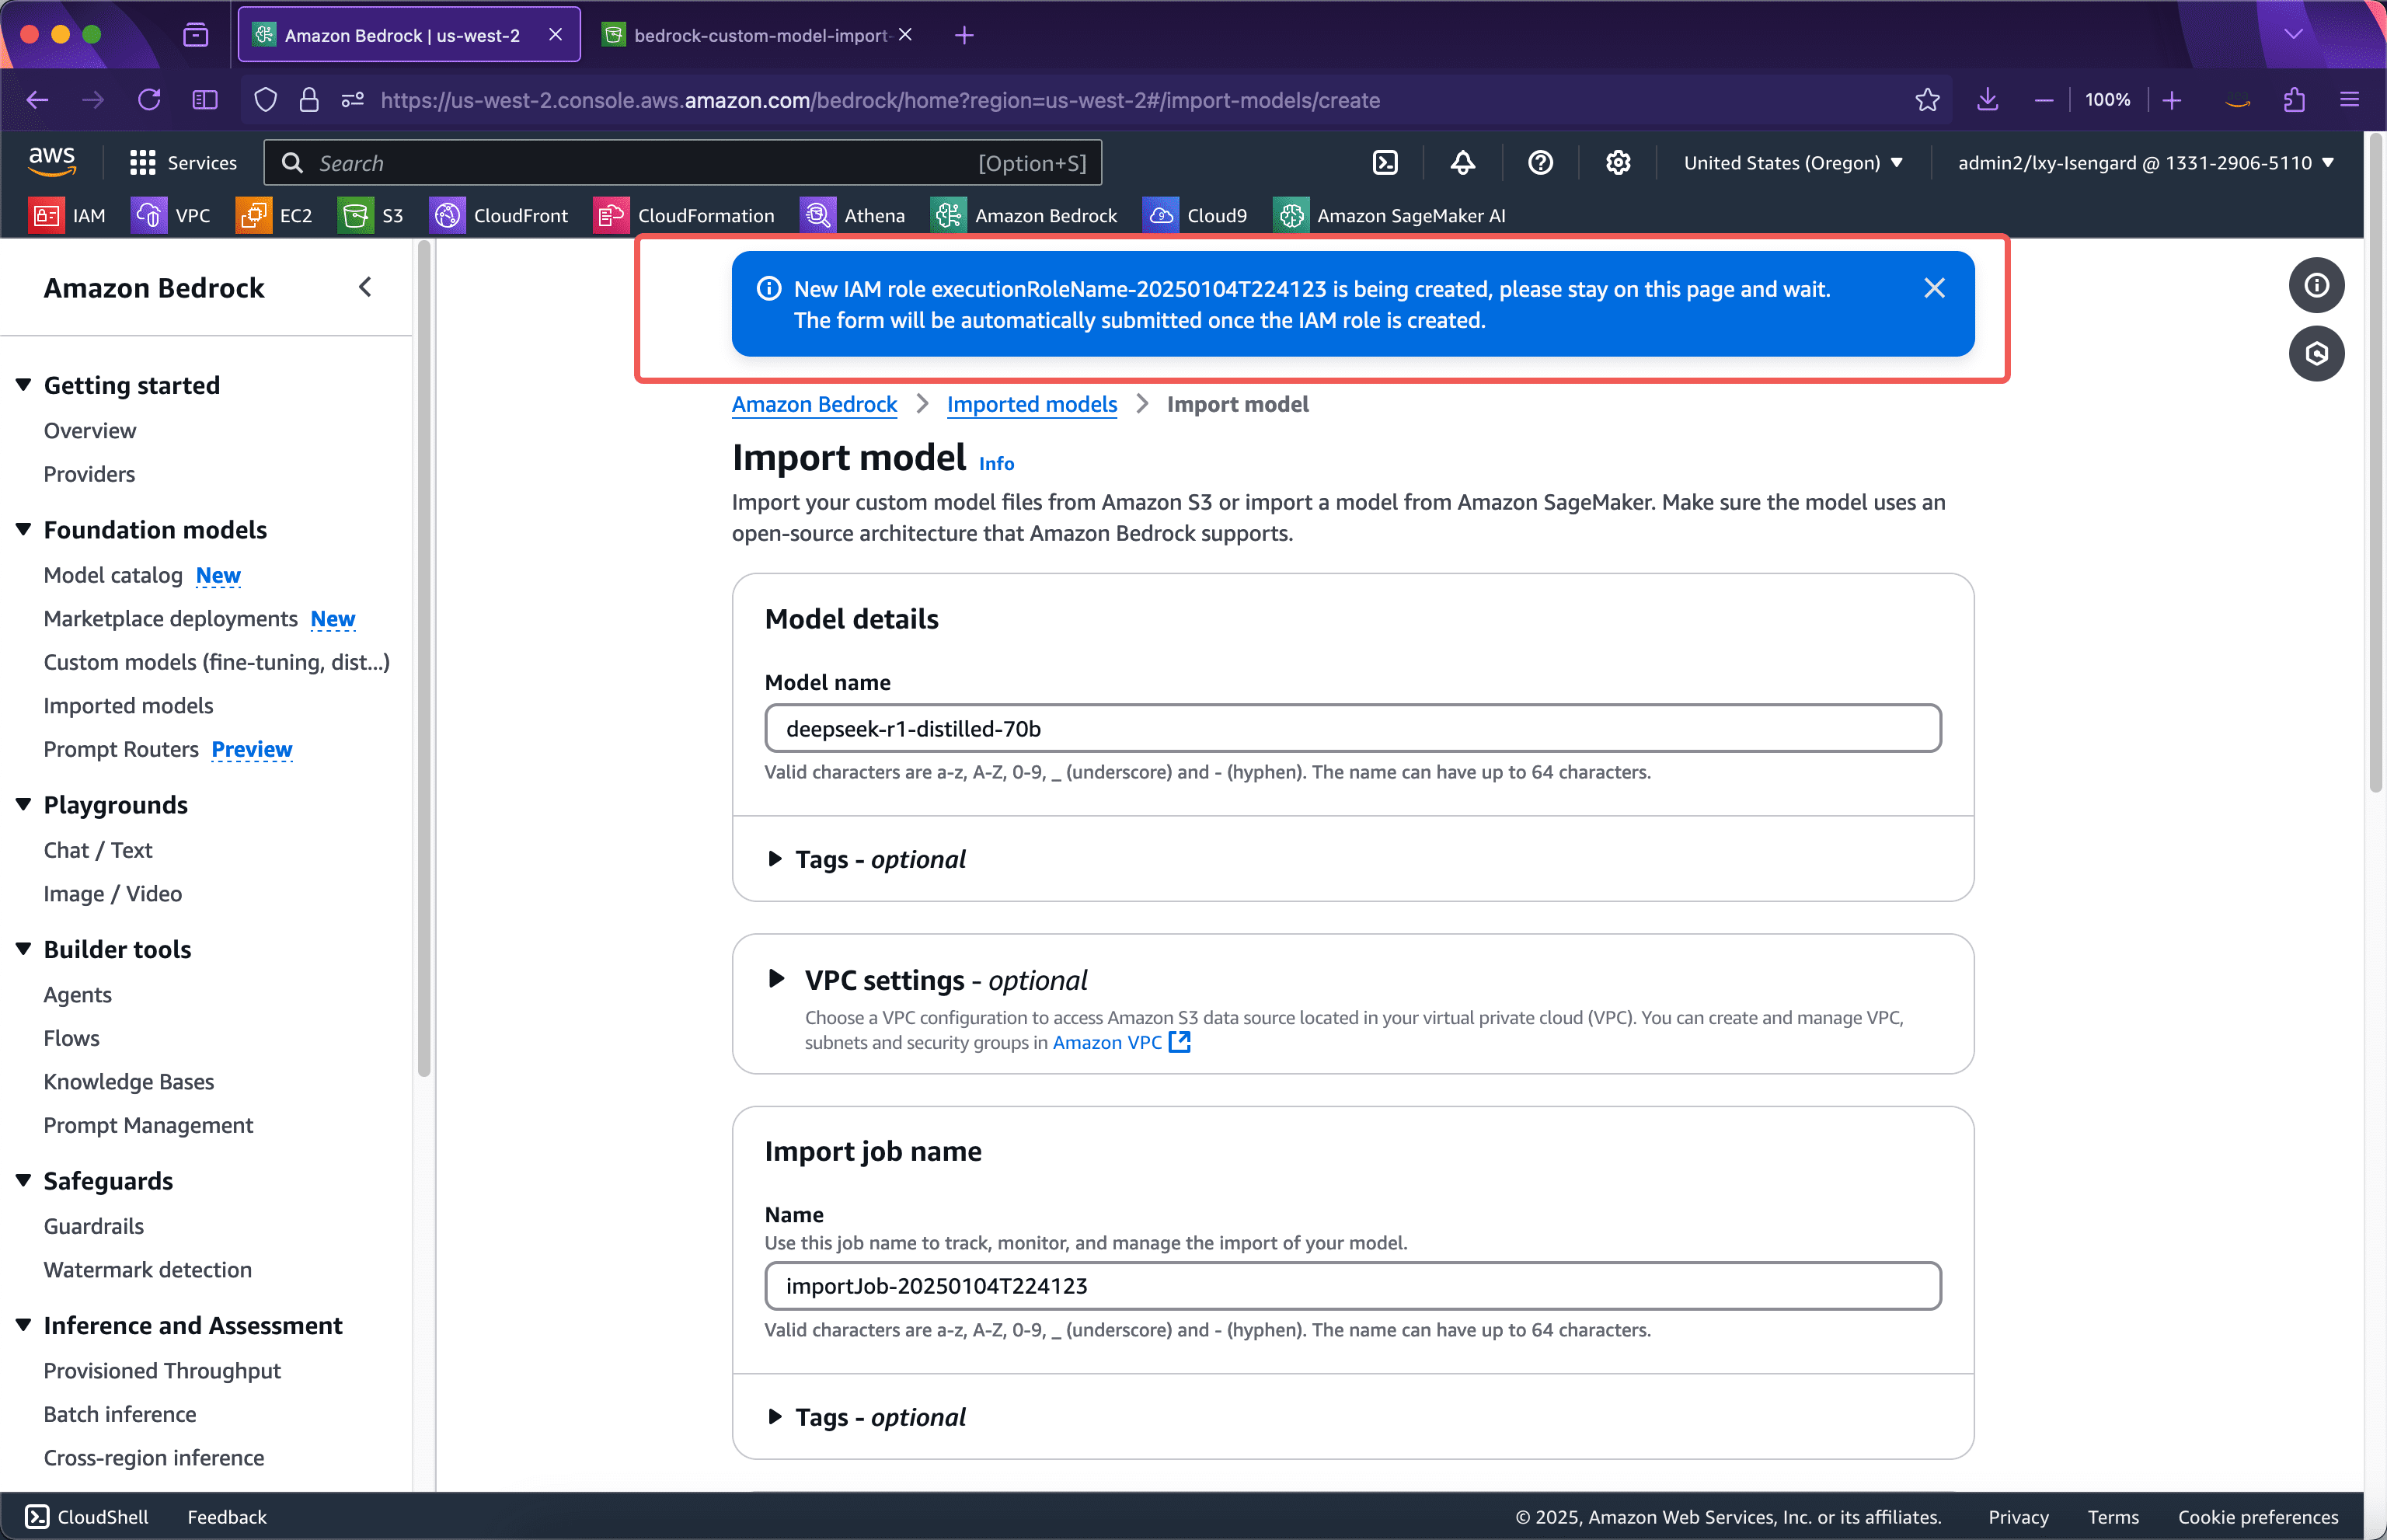Launch CloudShell from the bottom bar
The image size is (2387, 1540).
[87, 1516]
